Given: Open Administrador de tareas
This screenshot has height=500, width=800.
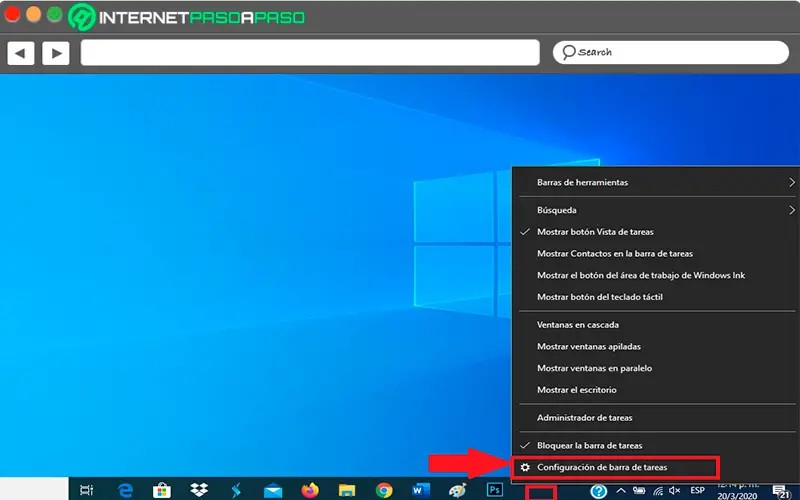Looking at the screenshot, I should coord(656,417).
